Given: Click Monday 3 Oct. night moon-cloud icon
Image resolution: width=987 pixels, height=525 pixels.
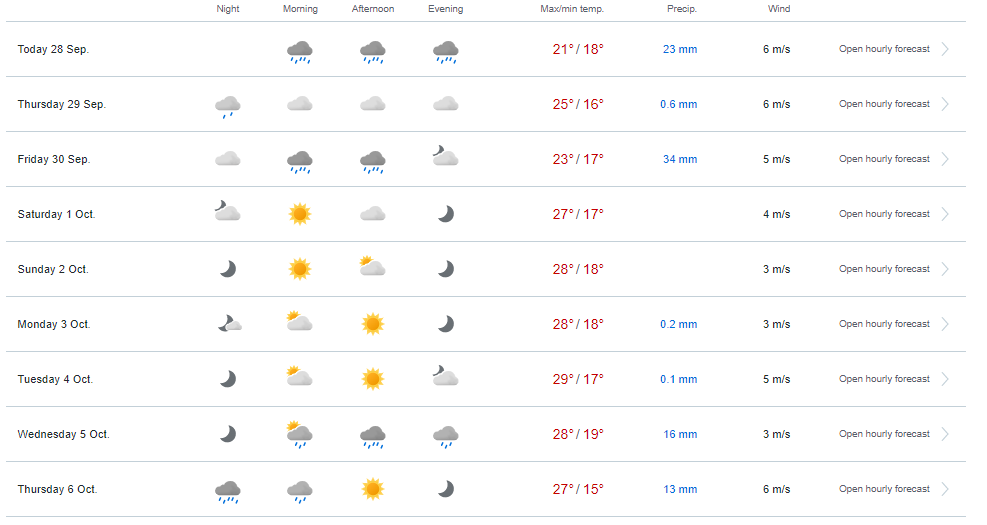Looking at the screenshot, I should pos(229,324).
